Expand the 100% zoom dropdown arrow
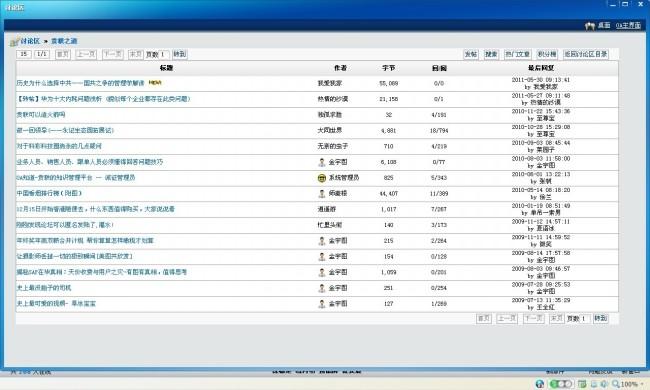 (642, 384)
